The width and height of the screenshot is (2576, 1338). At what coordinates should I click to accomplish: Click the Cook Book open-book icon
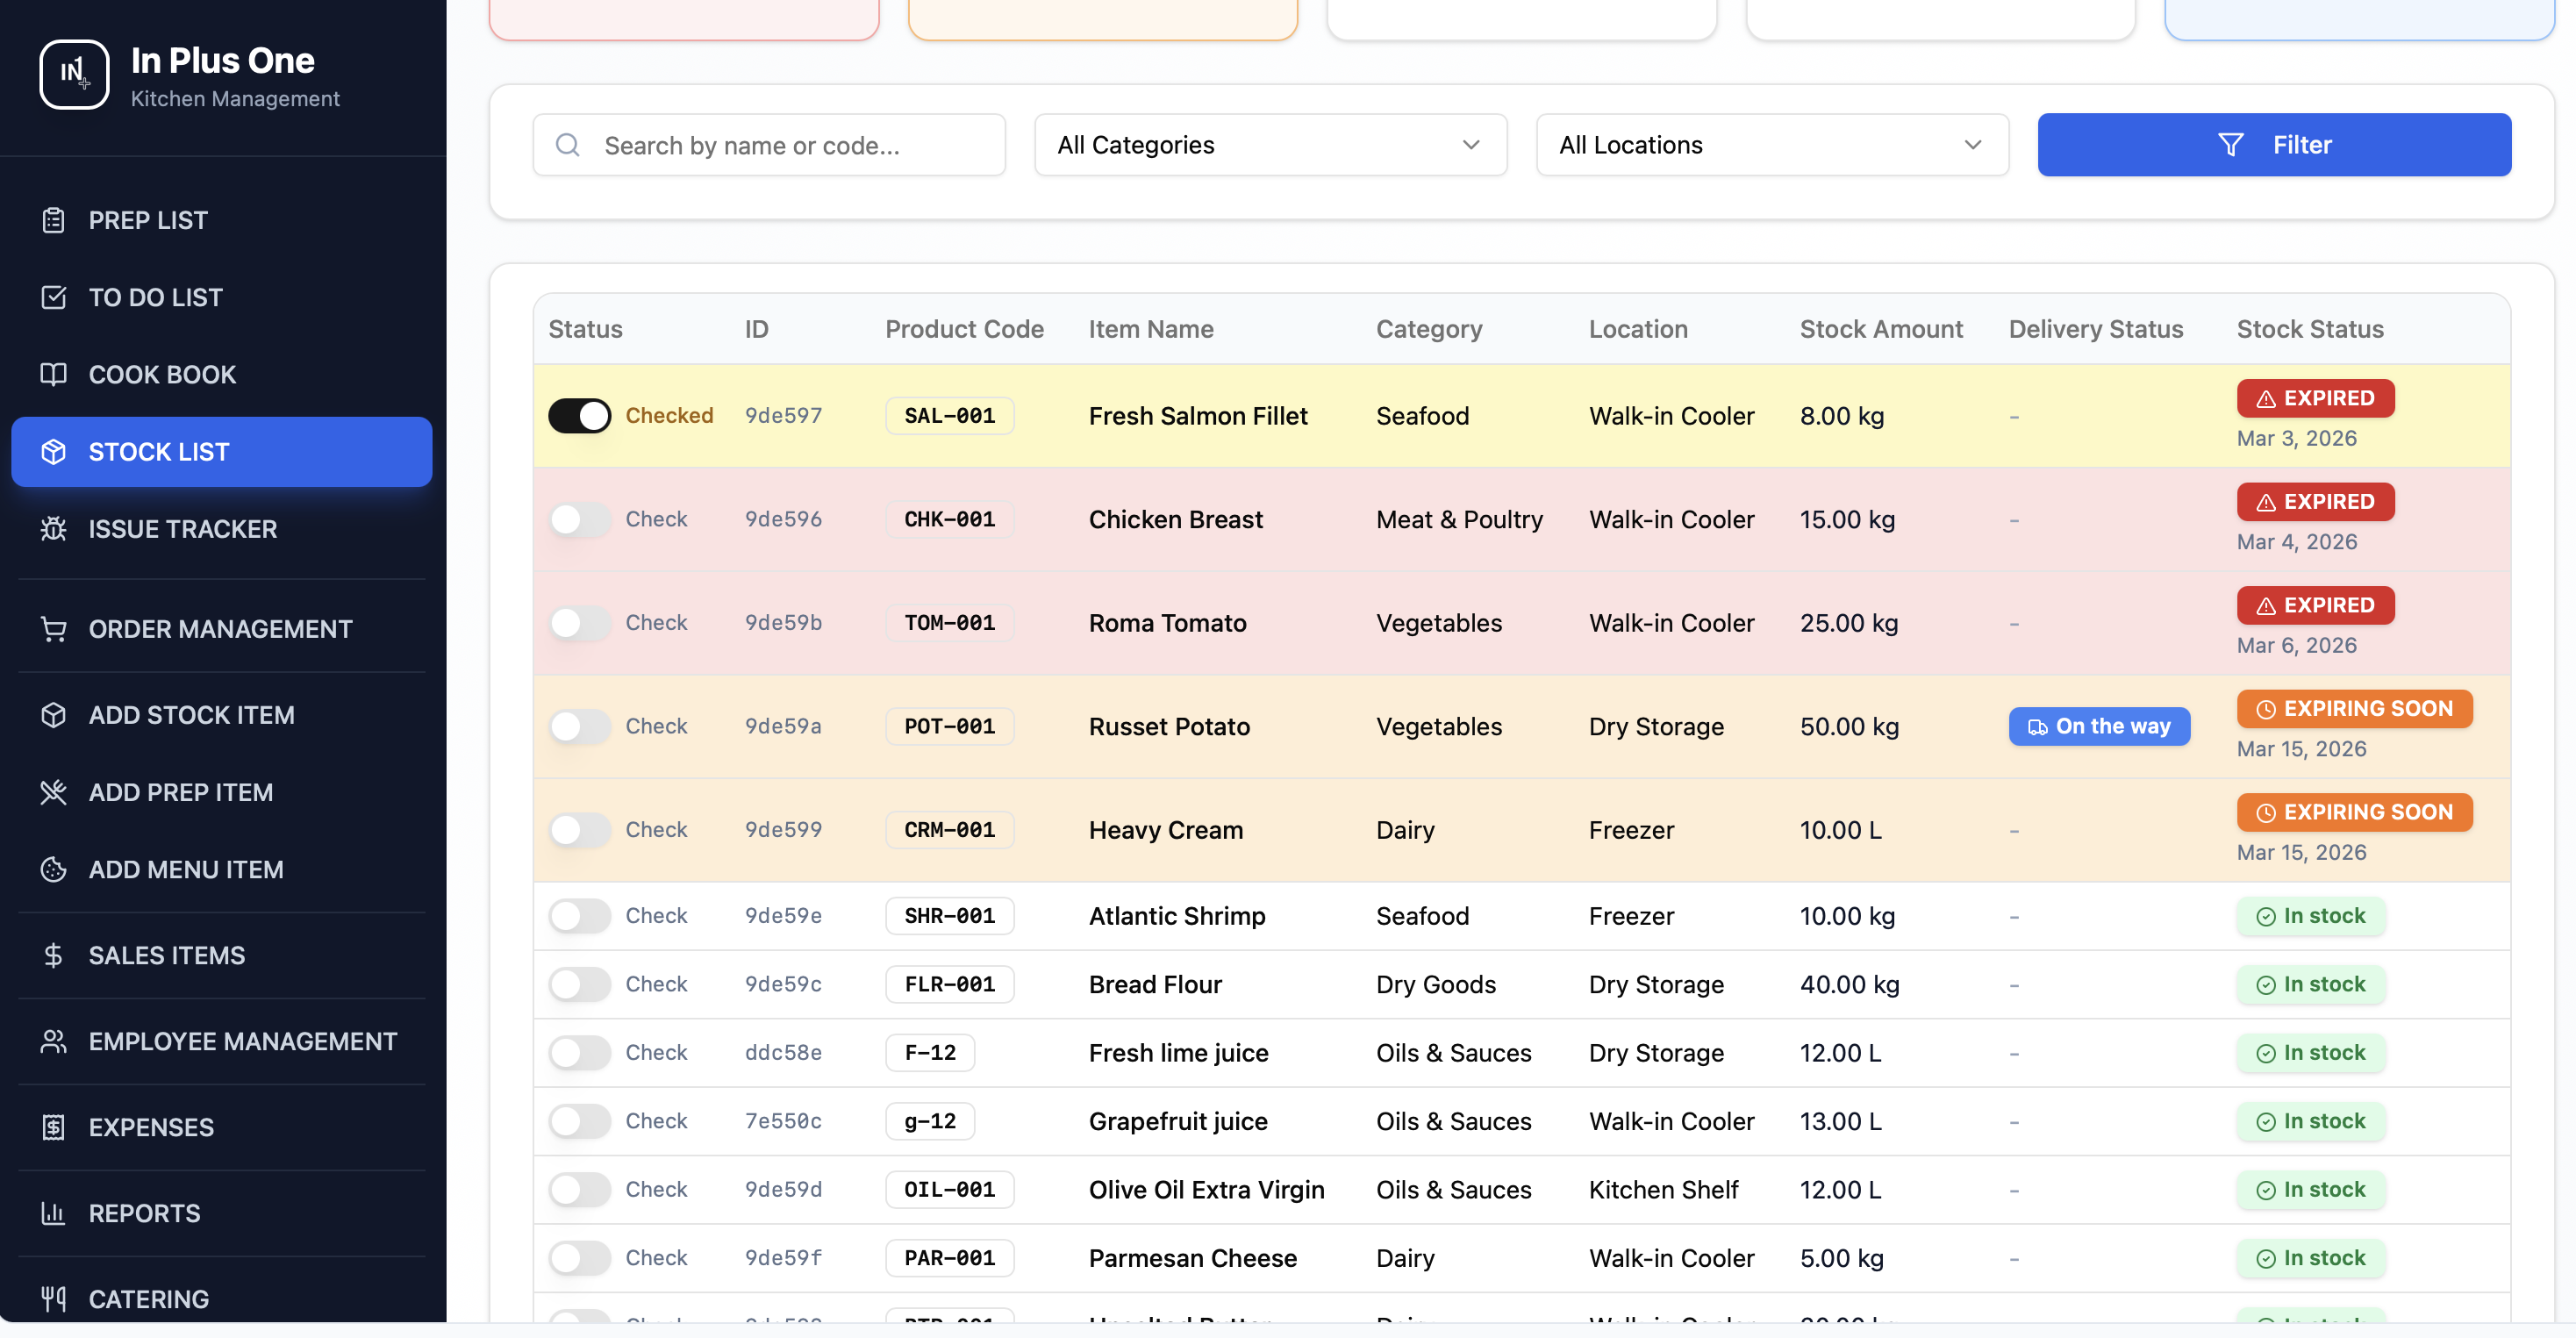(x=53, y=374)
